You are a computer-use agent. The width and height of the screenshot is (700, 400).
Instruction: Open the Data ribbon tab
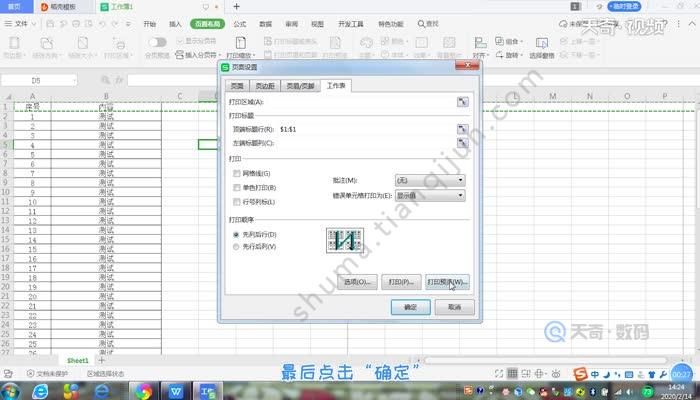click(x=266, y=24)
